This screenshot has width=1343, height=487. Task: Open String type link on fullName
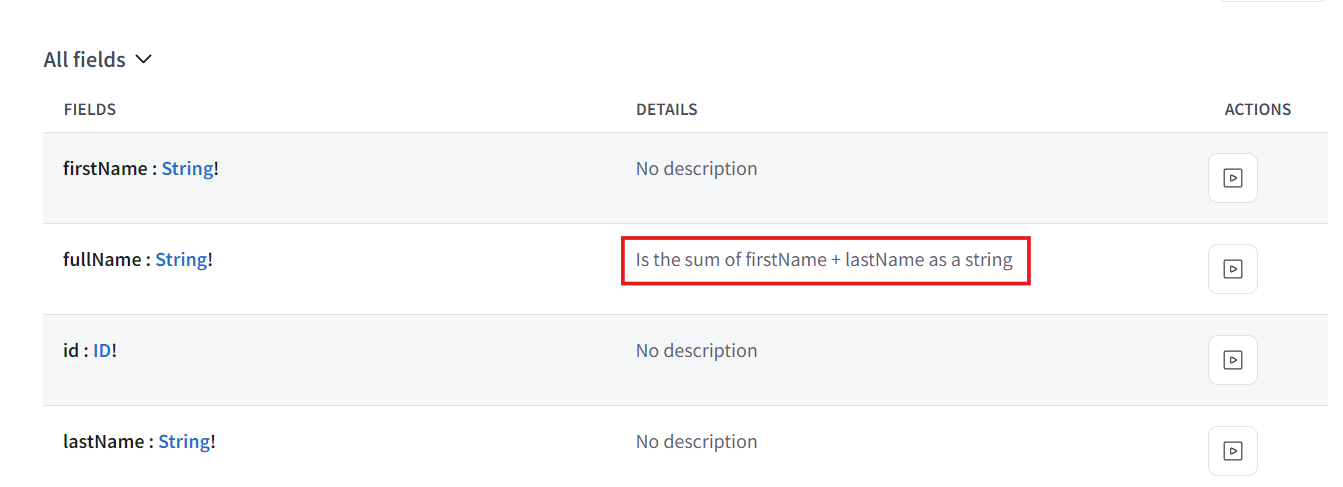pyautogui.click(x=181, y=260)
